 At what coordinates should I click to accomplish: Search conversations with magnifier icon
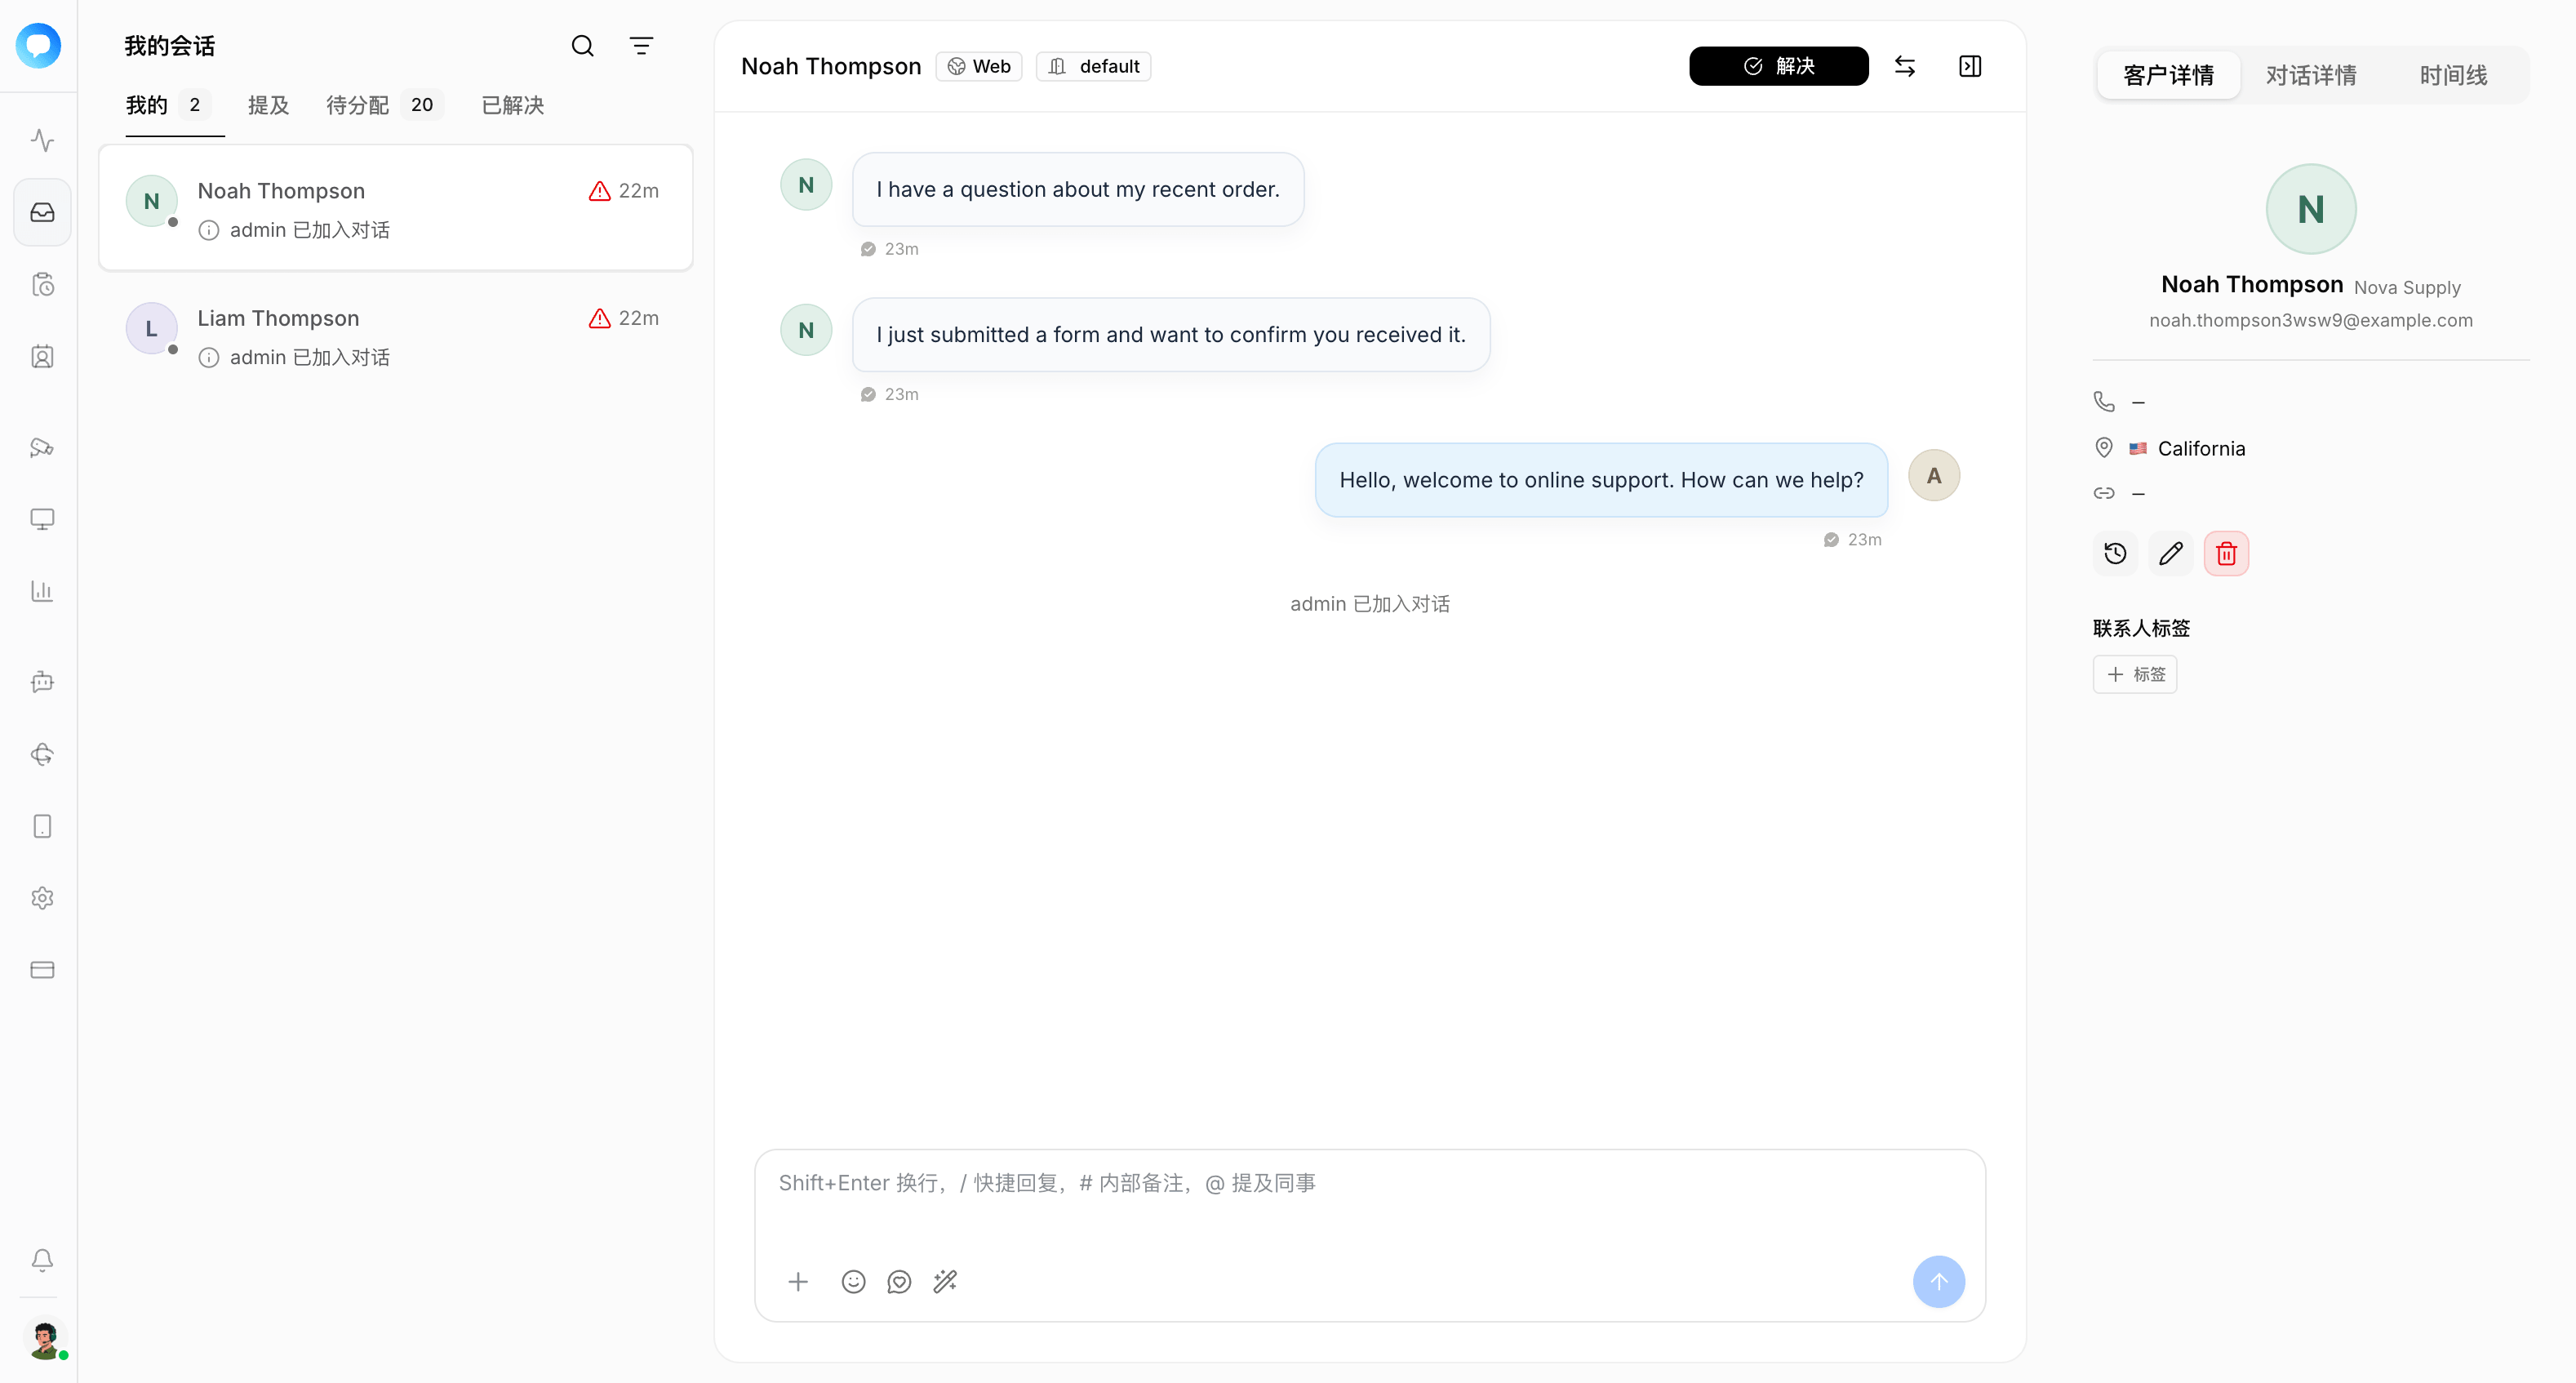tap(582, 46)
